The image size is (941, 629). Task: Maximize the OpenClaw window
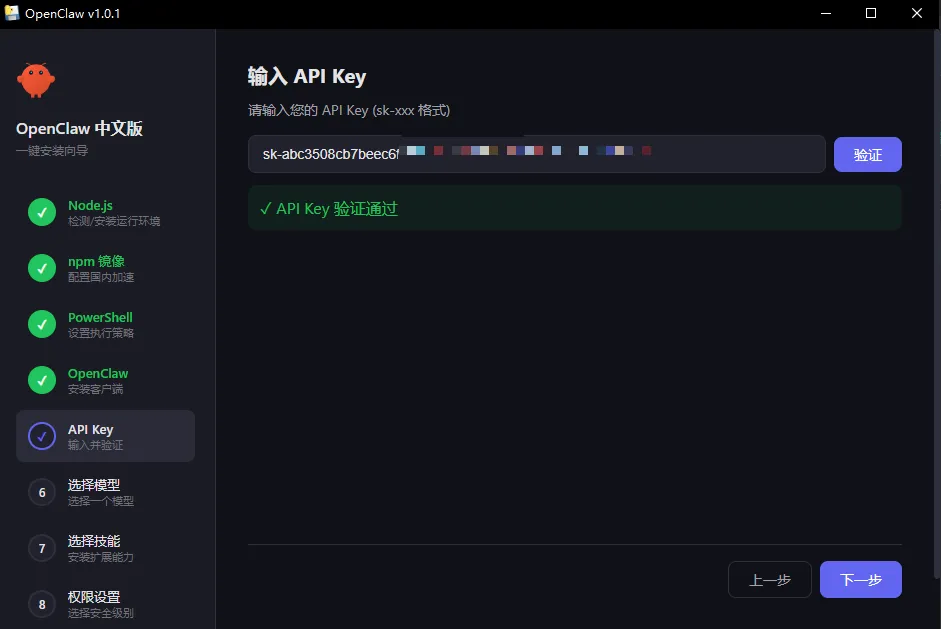[x=871, y=13]
